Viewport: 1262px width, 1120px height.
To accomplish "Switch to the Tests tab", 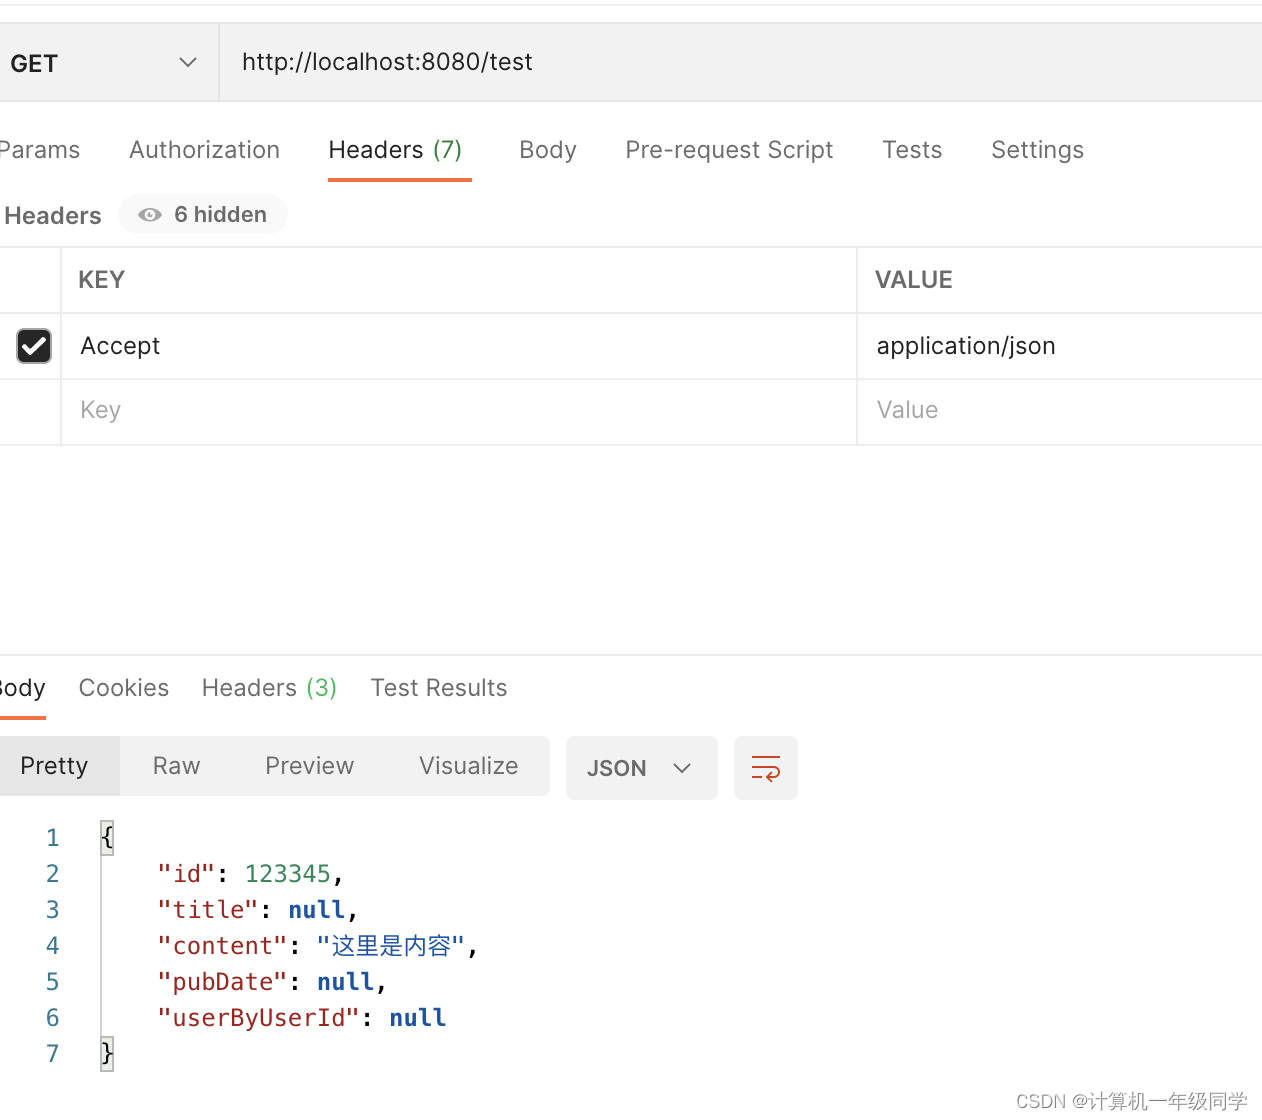I will [x=912, y=150].
